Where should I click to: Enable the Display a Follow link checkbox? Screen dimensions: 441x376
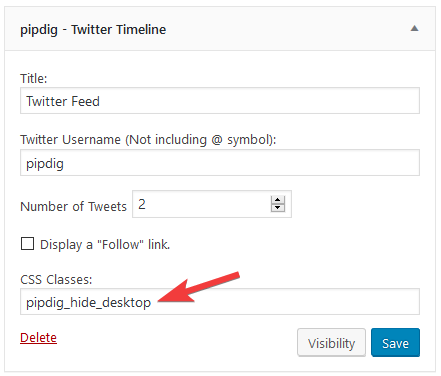[27, 244]
